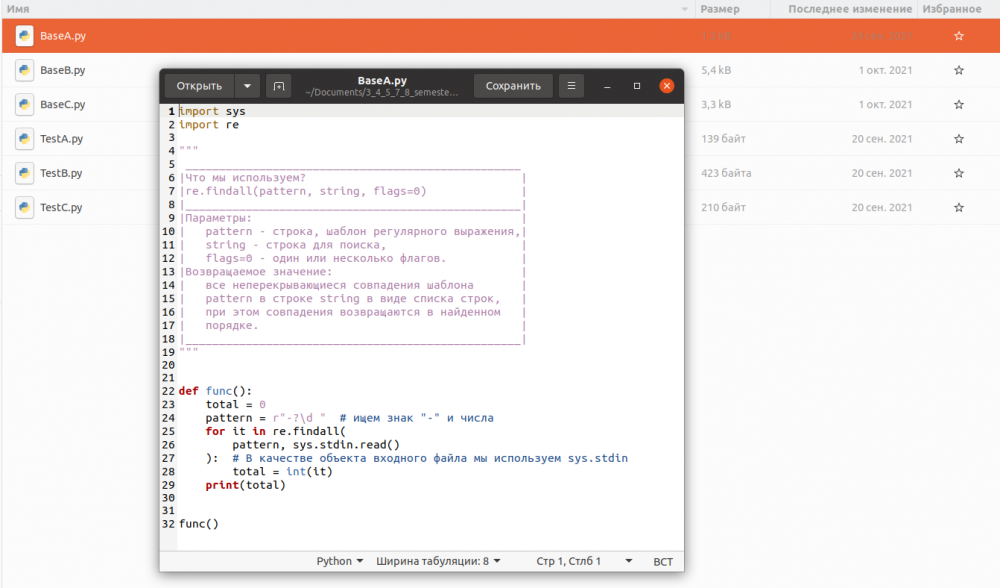The height and width of the screenshot is (588, 1000).
Task: Open the Python syntax language dropdown
Action: [x=340, y=561]
